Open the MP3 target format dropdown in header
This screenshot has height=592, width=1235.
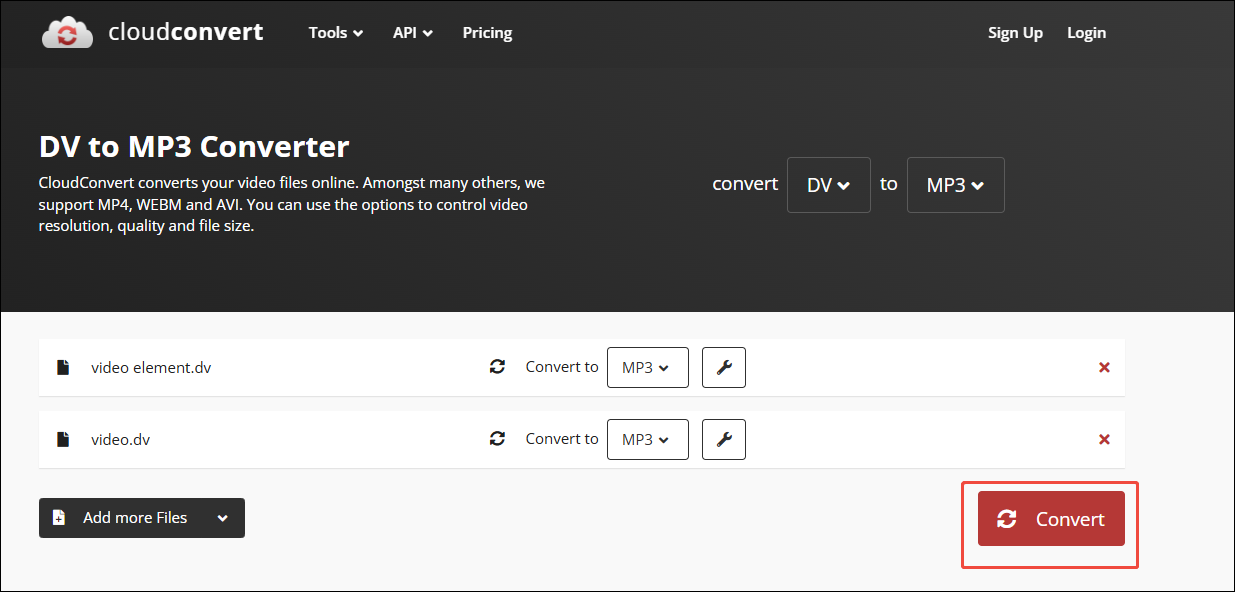pos(955,185)
